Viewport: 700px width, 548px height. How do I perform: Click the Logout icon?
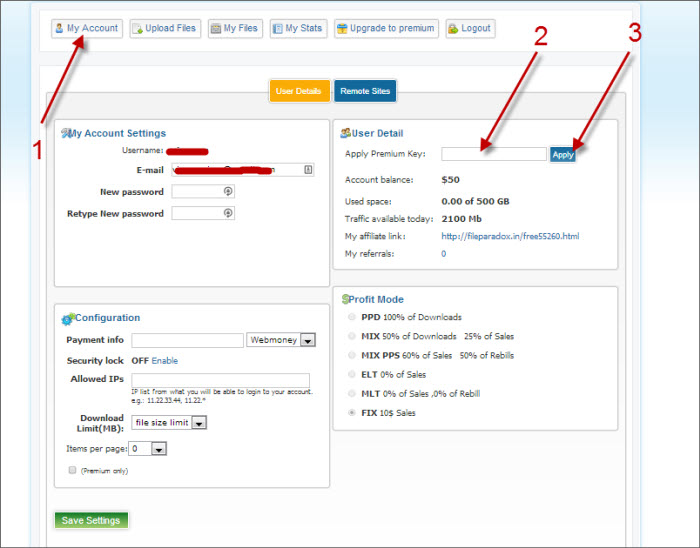453,28
